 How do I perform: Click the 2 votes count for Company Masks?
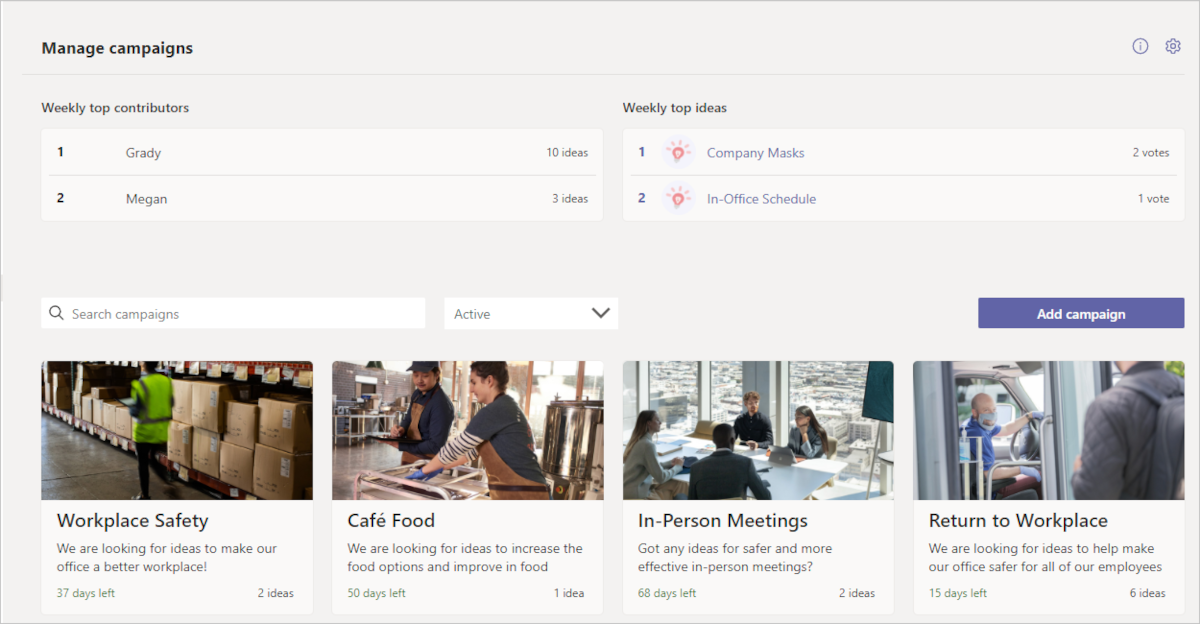pyautogui.click(x=1151, y=152)
